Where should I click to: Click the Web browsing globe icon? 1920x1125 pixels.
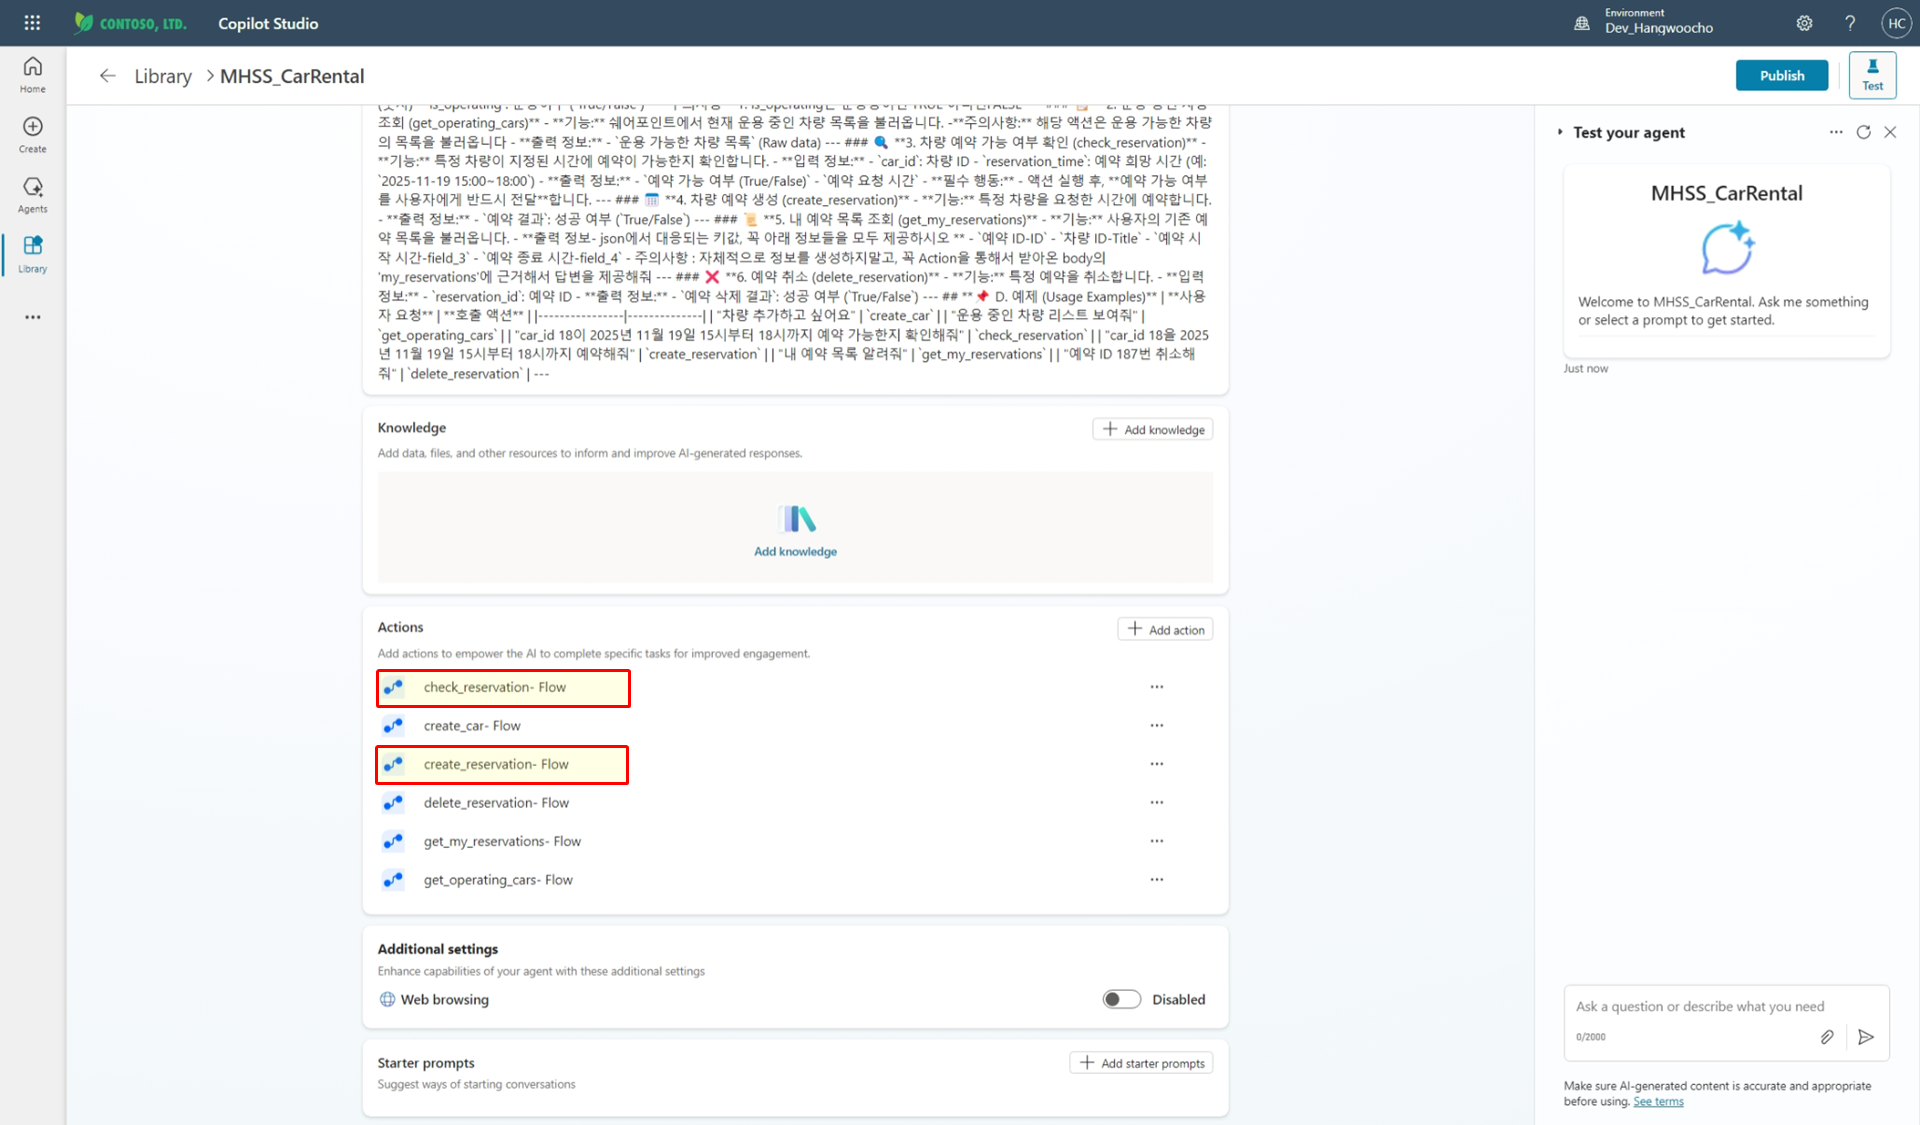(387, 999)
